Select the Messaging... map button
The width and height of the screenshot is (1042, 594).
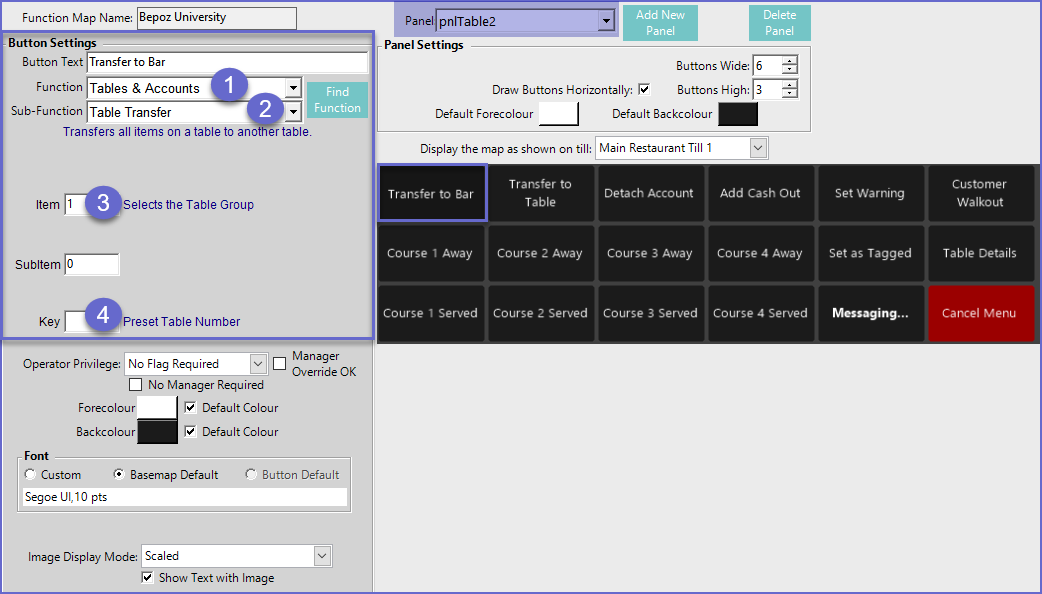pos(870,313)
